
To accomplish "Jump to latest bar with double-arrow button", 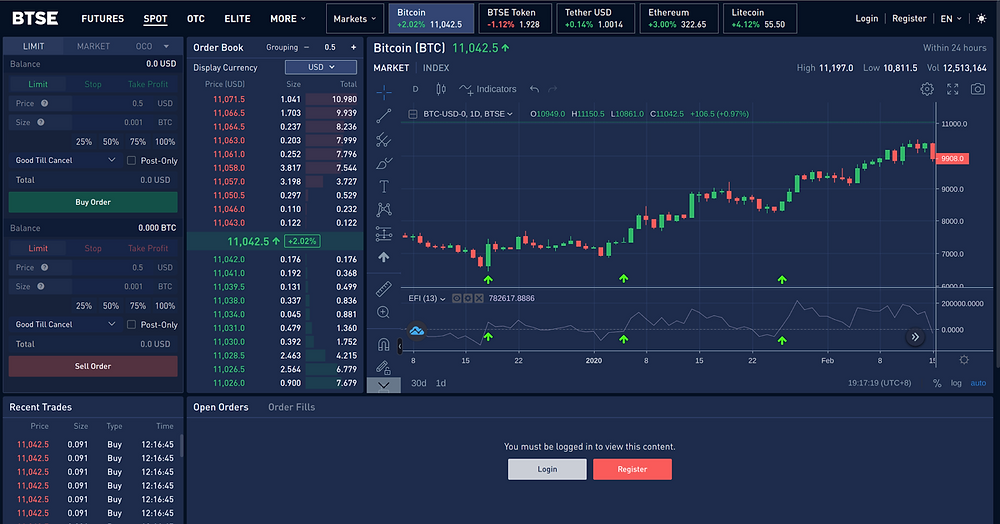I will [915, 337].
